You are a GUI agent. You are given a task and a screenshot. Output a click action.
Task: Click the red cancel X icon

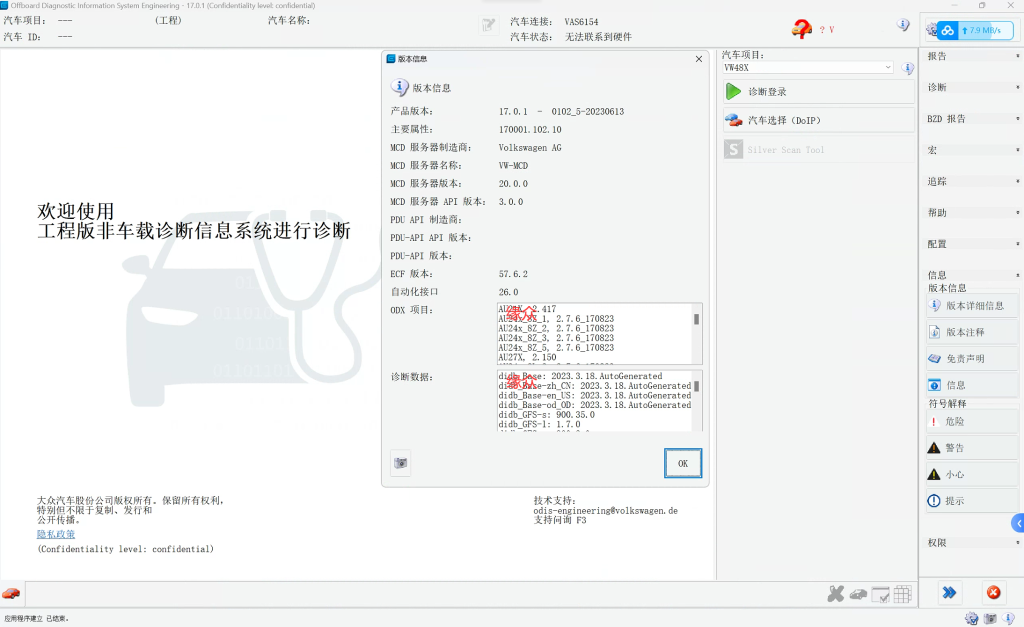click(993, 593)
